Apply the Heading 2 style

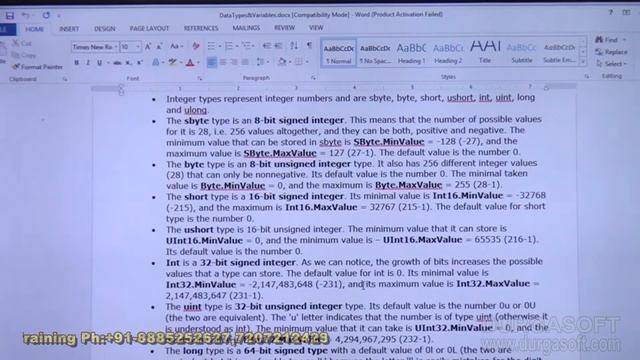point(448,53)
